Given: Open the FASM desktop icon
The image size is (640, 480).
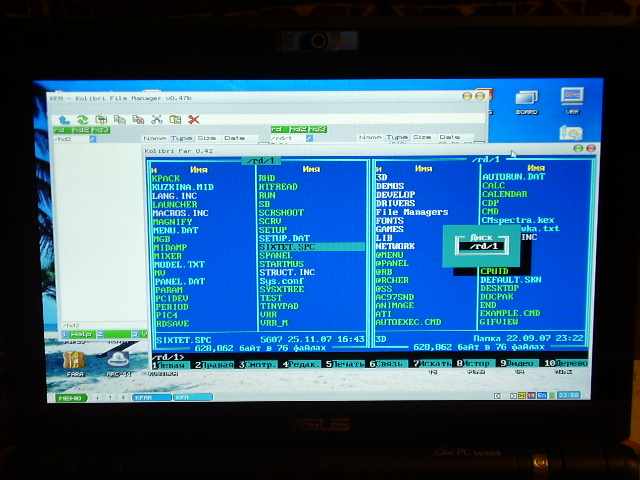Looking at the screenshot, I should click(x=75, y=361).
